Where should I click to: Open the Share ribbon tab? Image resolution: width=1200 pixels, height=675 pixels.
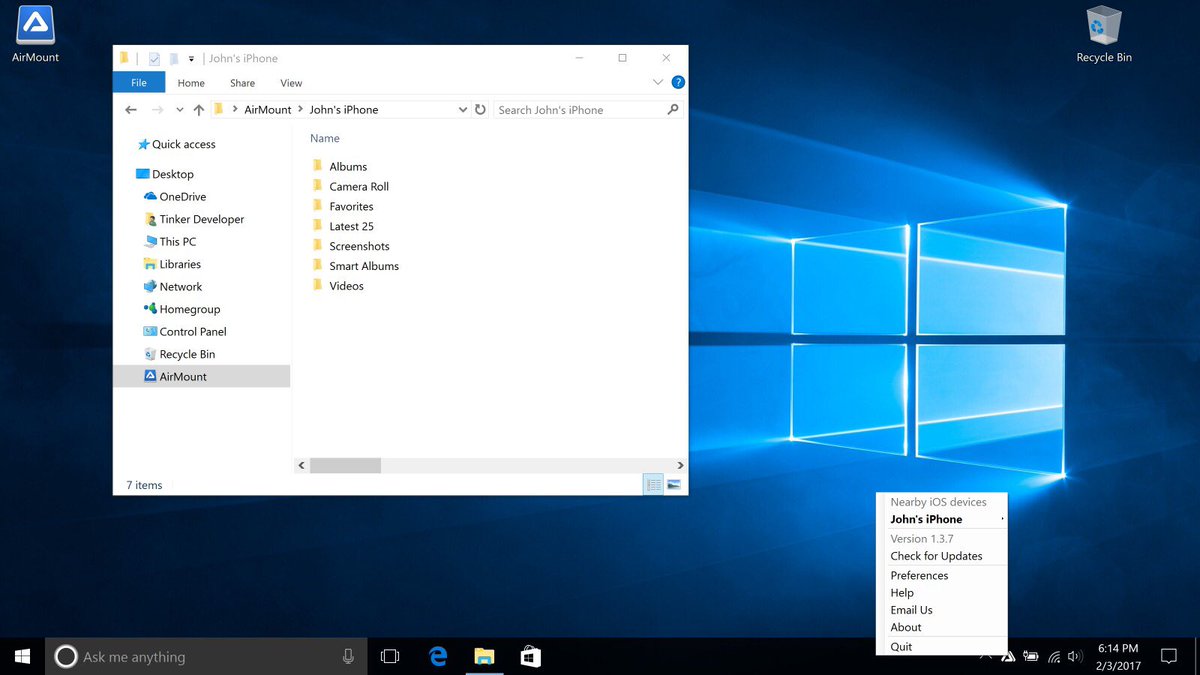242,83
